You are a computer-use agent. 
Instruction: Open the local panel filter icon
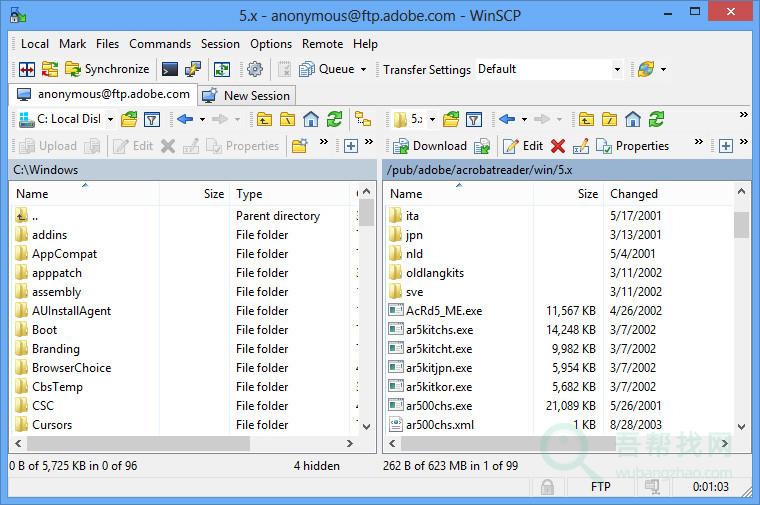[x=152, y=119]
